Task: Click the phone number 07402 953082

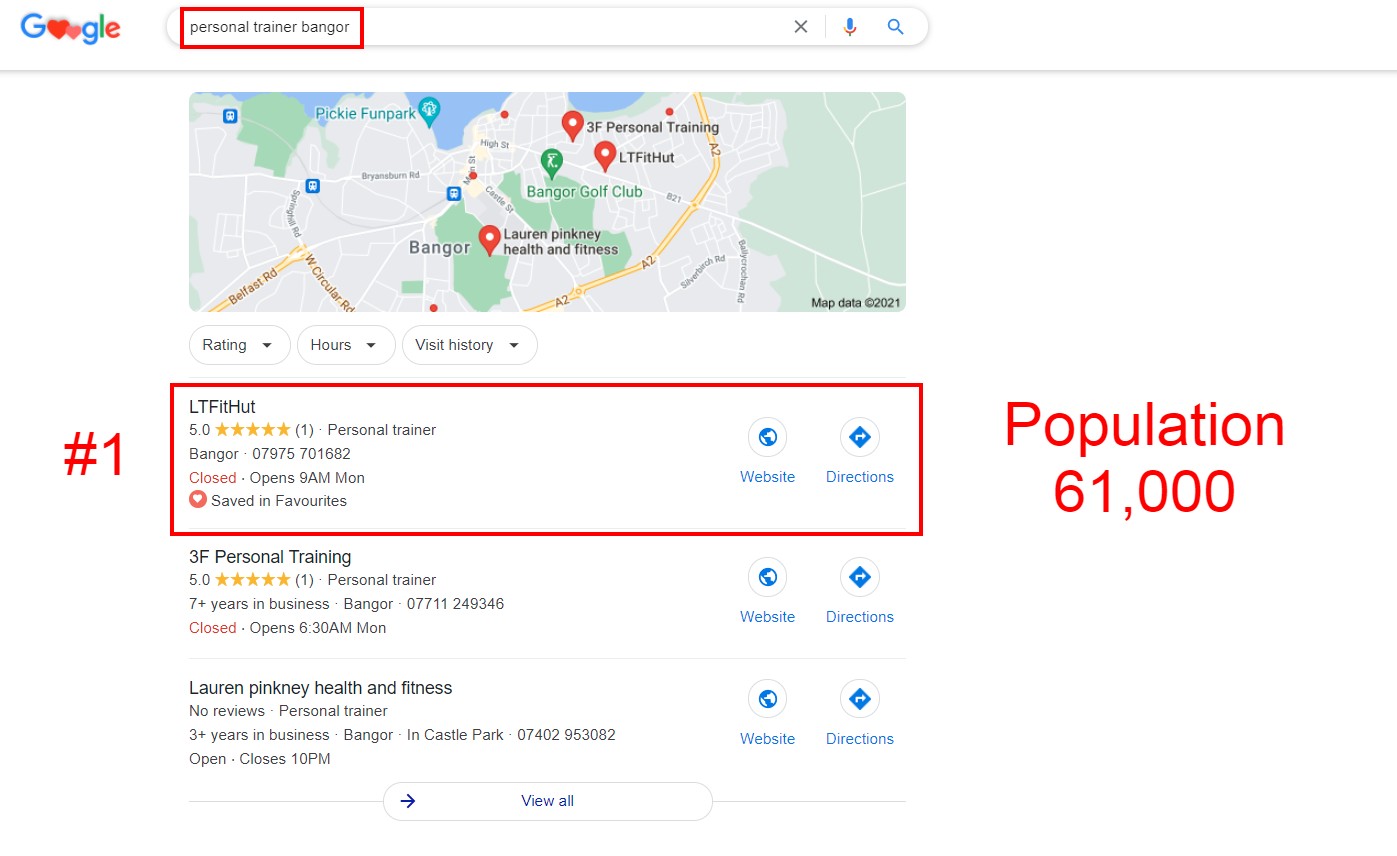Action: (567, 735)
